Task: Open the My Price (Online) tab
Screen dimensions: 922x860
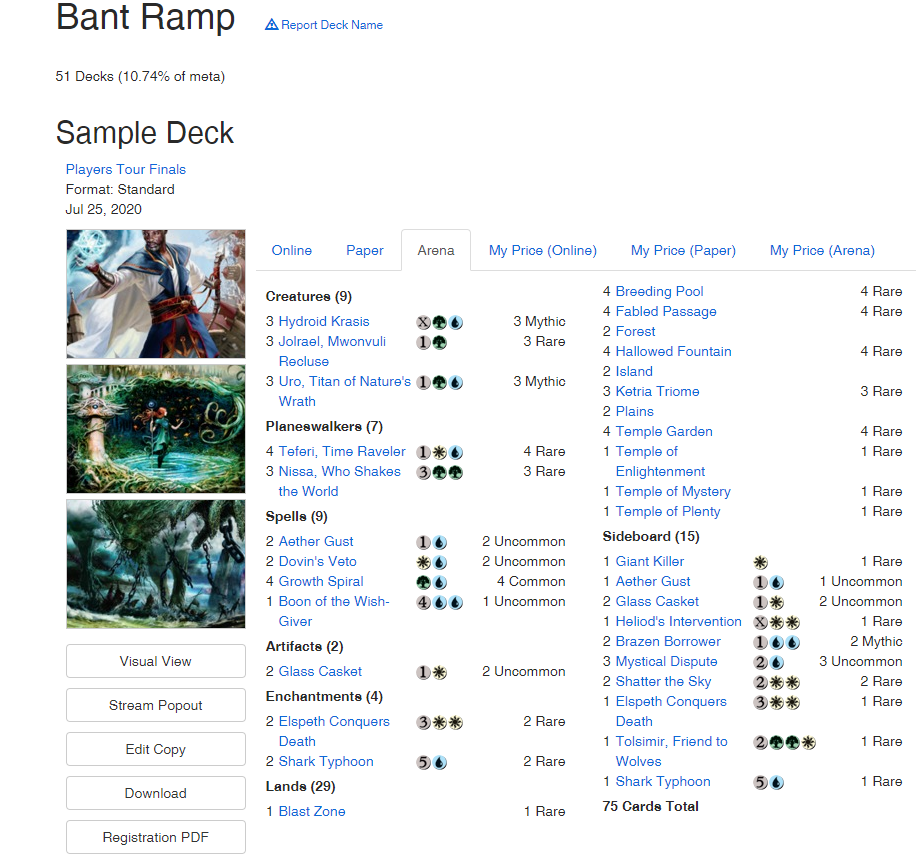Action: click(x=543, y=251)
